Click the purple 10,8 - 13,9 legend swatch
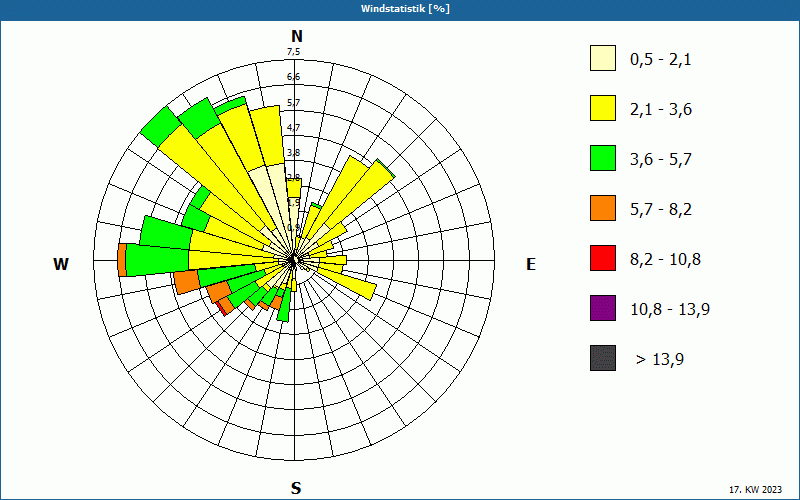 [x=603, y=308]
